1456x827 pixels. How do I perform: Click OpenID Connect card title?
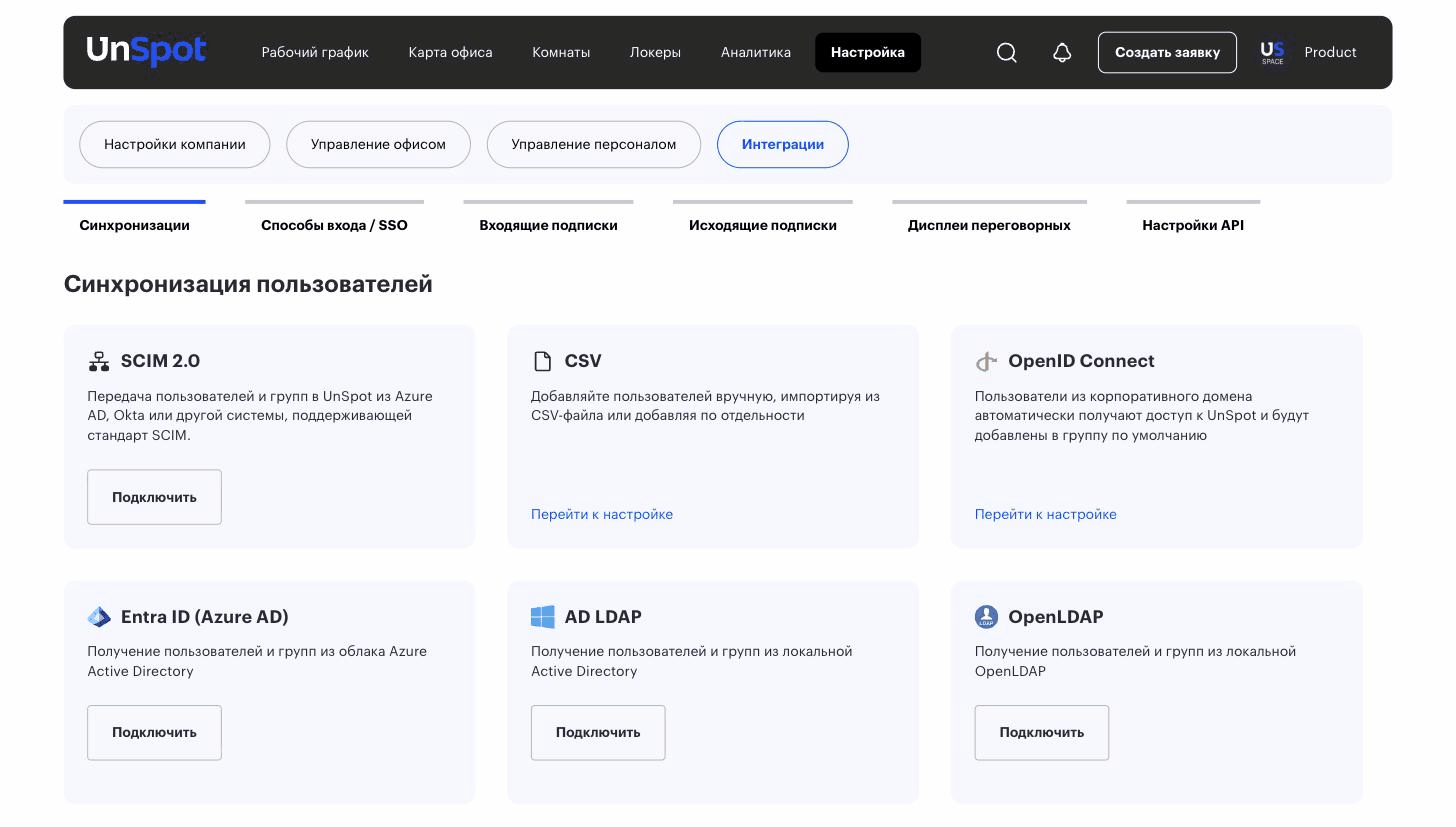pyautogui.click(x=1081, y=361)
